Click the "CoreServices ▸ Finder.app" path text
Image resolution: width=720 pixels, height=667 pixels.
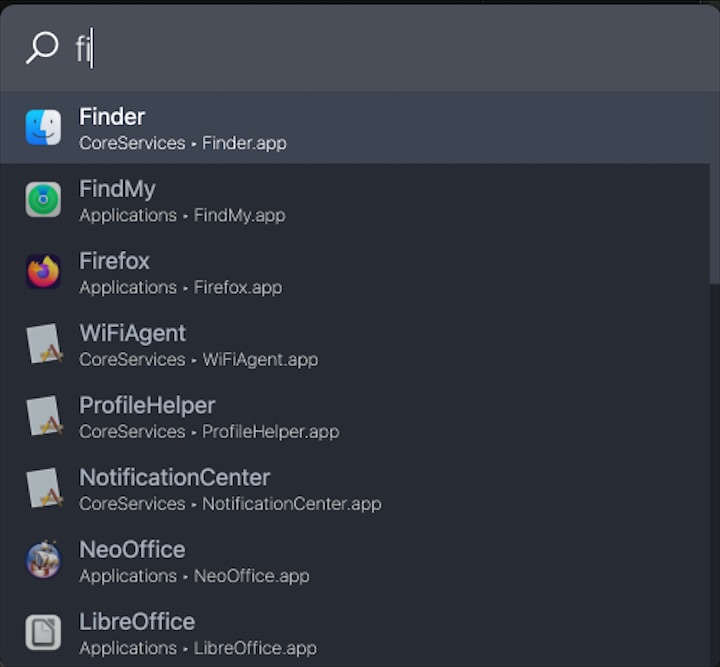(183, 143)
